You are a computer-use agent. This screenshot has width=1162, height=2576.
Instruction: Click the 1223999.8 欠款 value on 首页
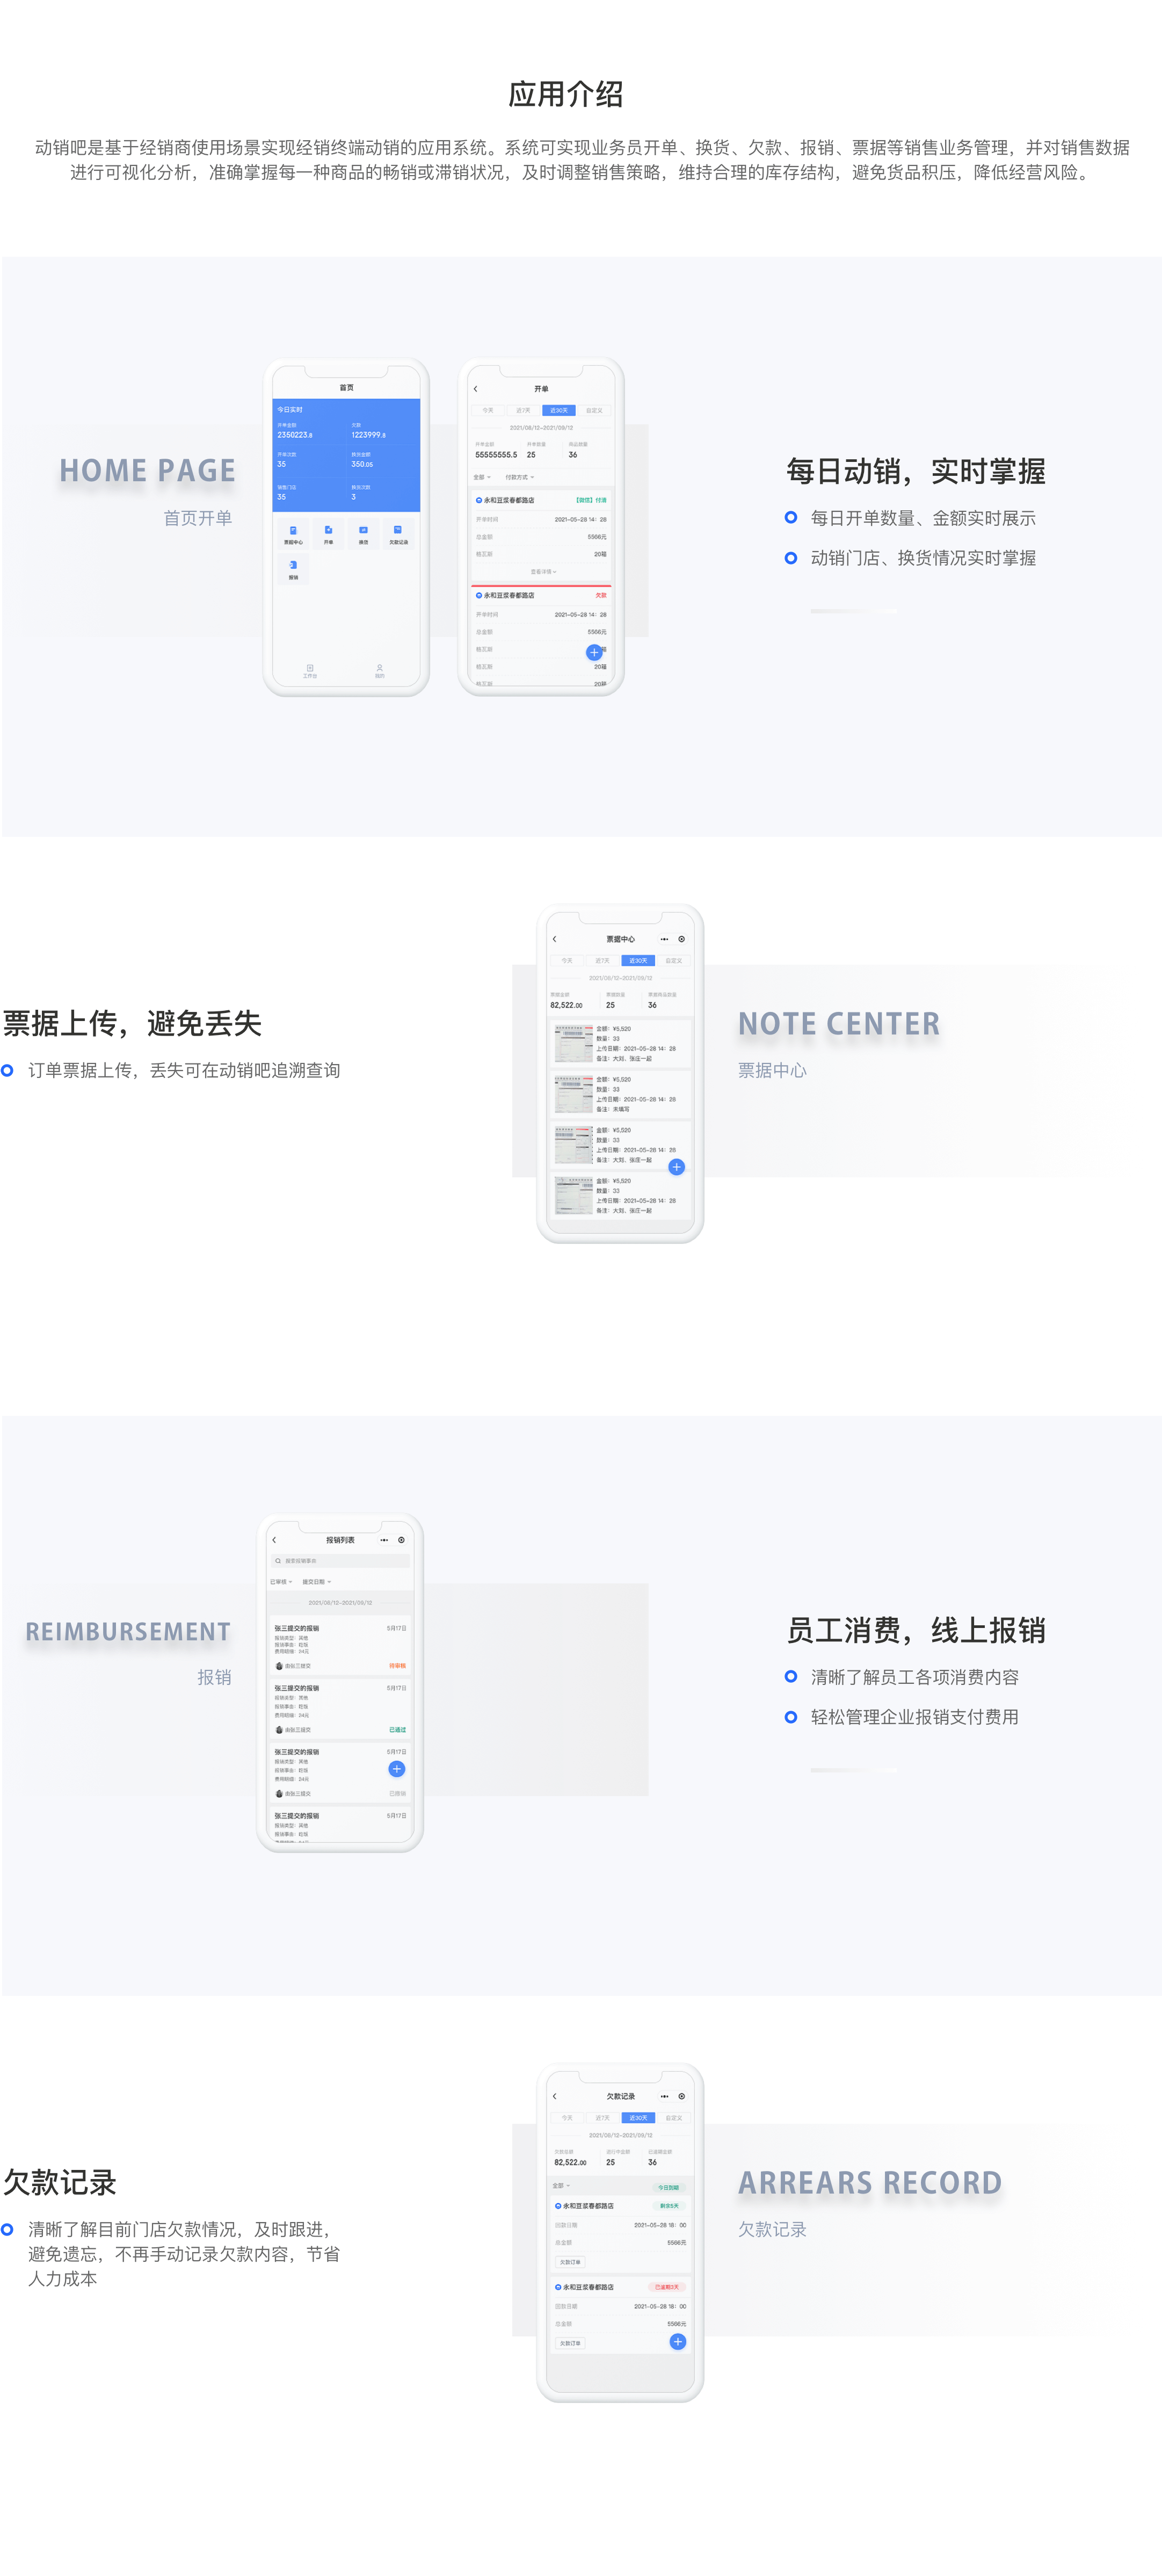368,435
